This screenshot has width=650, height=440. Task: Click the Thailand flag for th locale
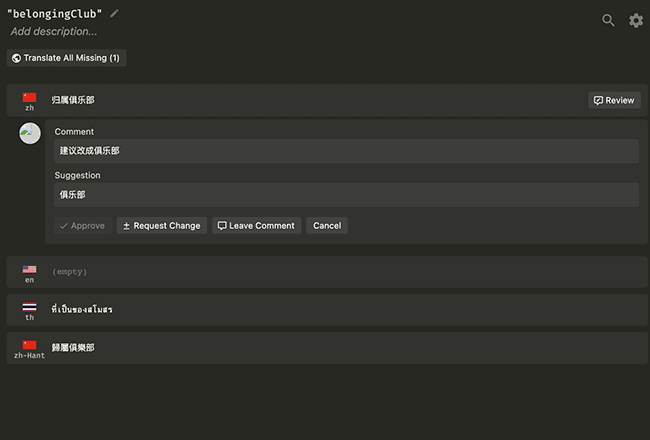[x=29, y=307]
